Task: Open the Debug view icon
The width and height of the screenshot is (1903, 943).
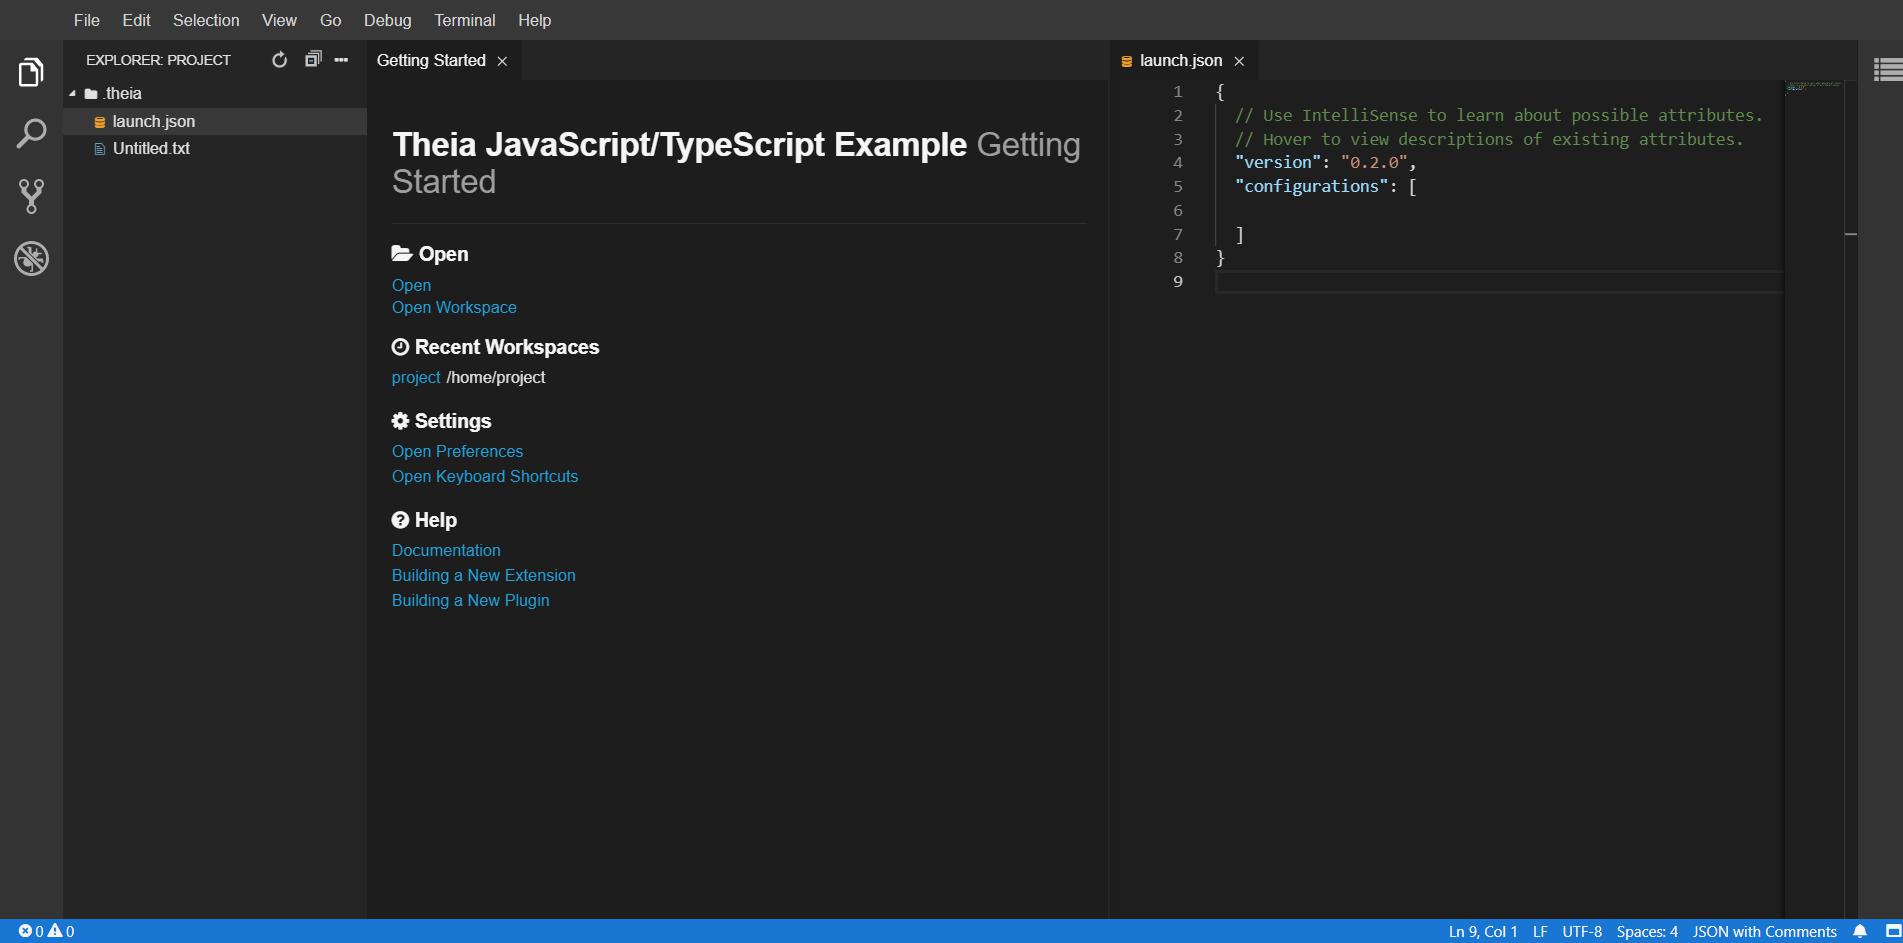Action: [x=31, y=258]
